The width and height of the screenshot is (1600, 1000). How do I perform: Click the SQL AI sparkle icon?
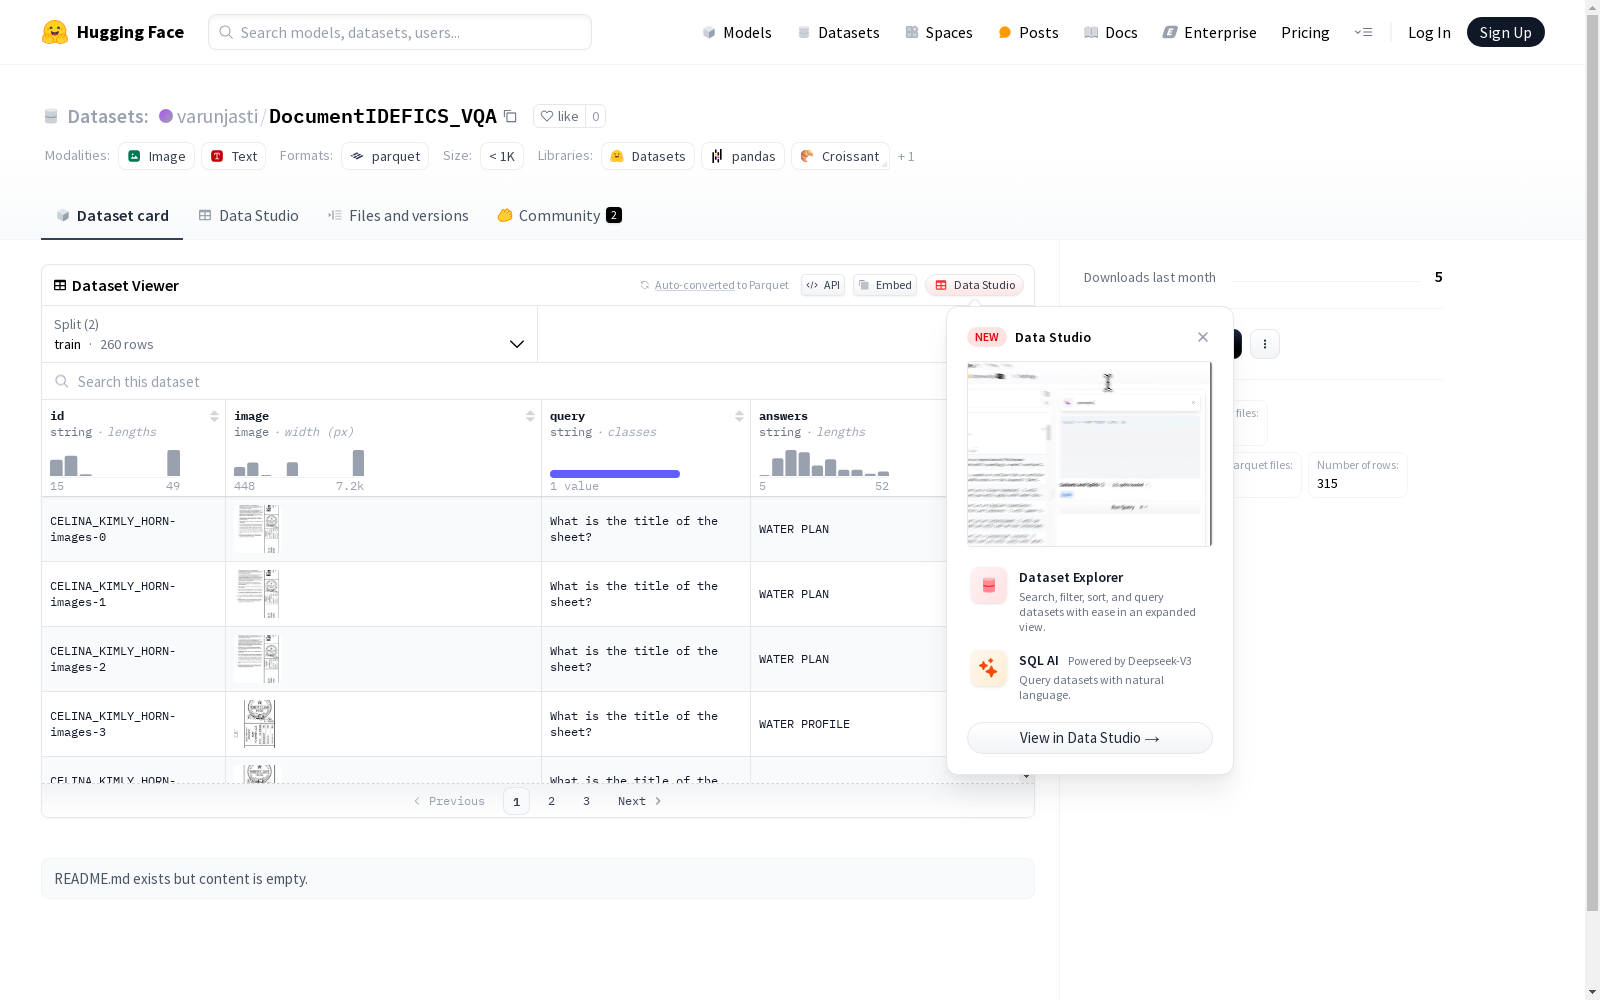(989, 668)
